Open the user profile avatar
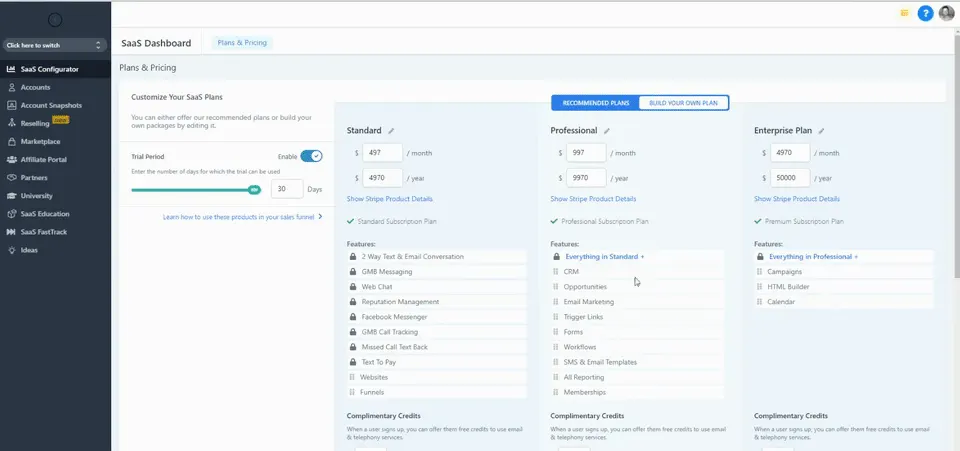Image resolution: width=960 pixels, height=451 pixels. (x=947, y=13)
